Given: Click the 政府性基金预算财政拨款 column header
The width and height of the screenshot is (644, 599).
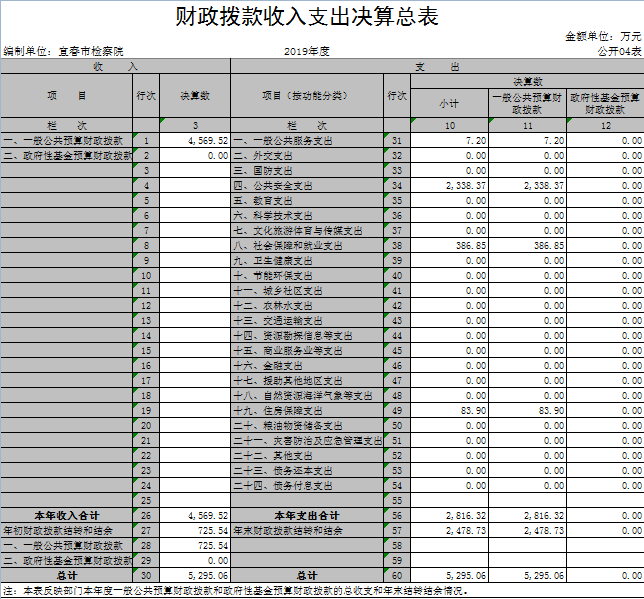Looking at the screenshot, I should click(x=605, y=102).
